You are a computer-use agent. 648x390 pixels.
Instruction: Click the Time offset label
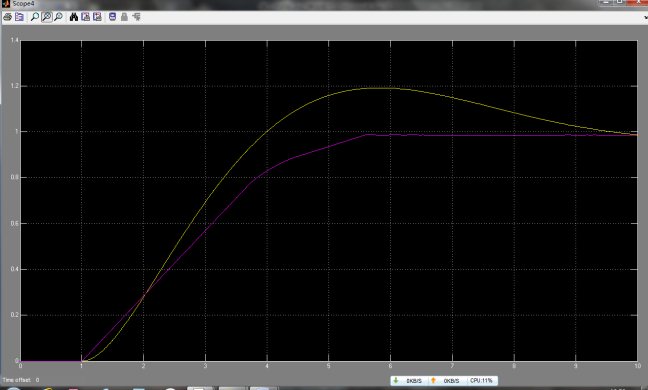pyautogui.click(x=17, y=380)
